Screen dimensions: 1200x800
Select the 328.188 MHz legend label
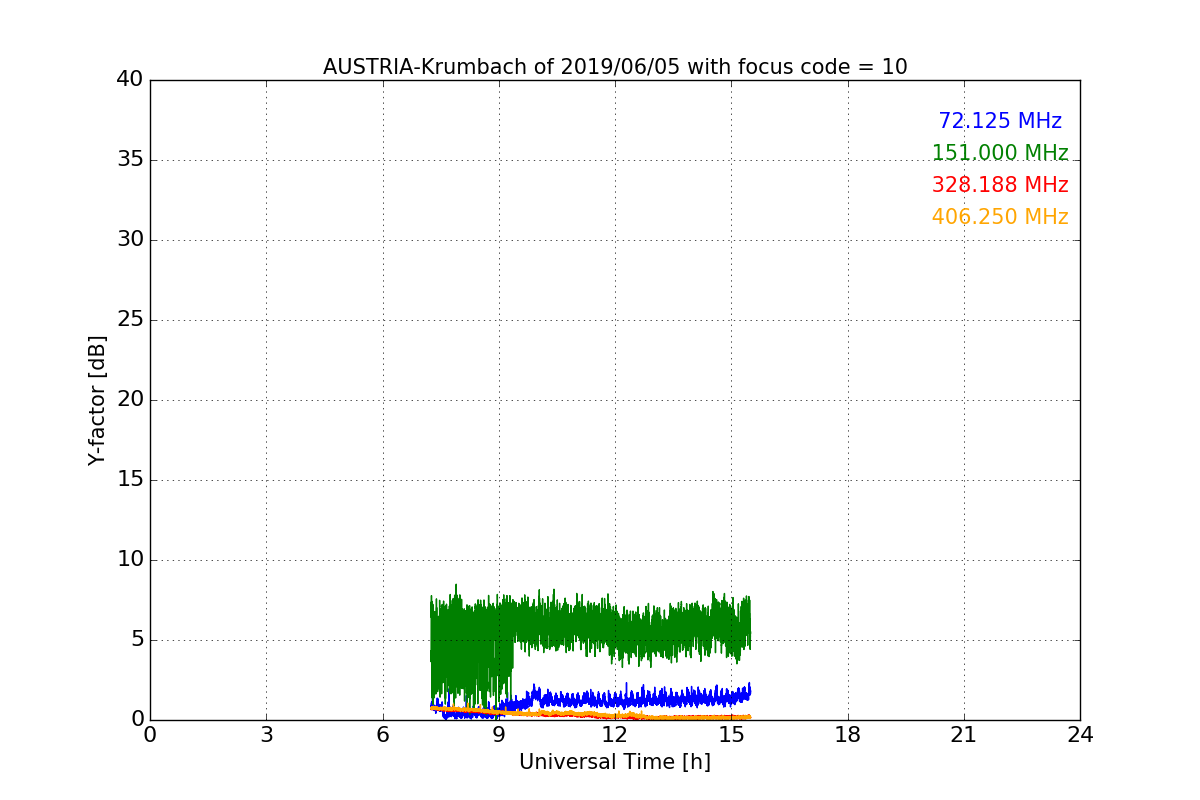click(1000, 185)
